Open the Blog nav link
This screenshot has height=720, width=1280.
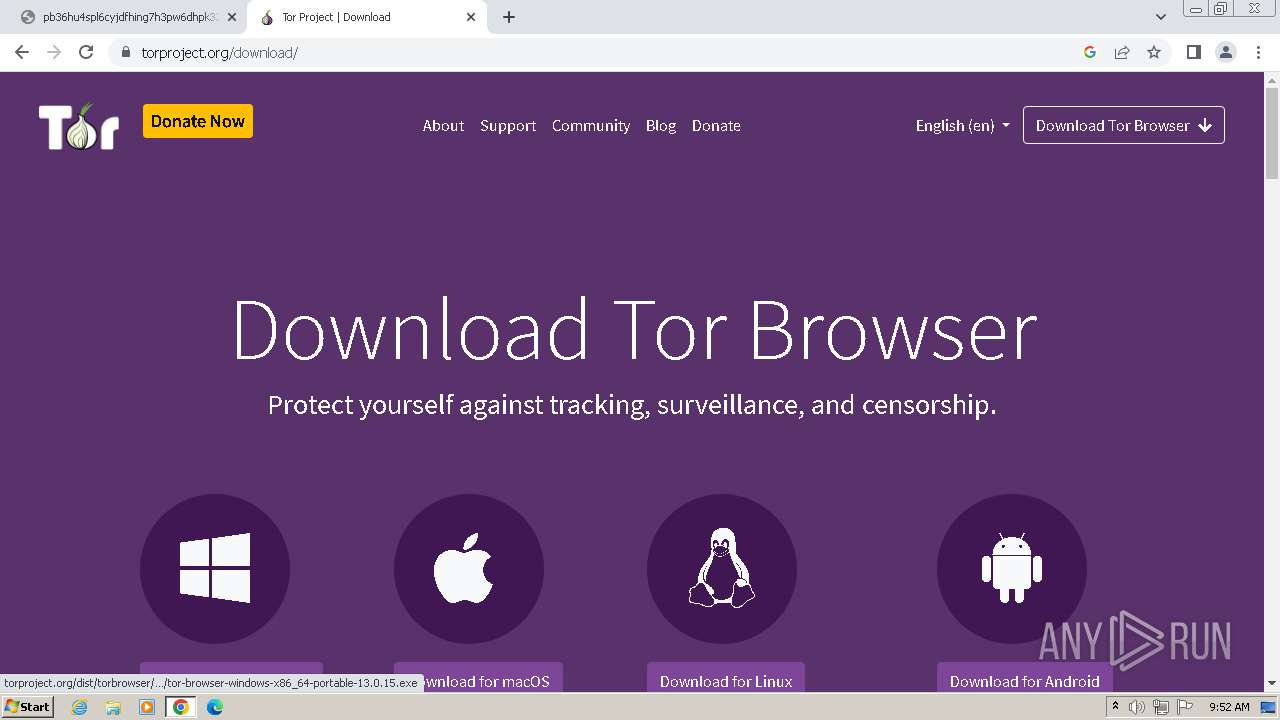tap(661, 125)
